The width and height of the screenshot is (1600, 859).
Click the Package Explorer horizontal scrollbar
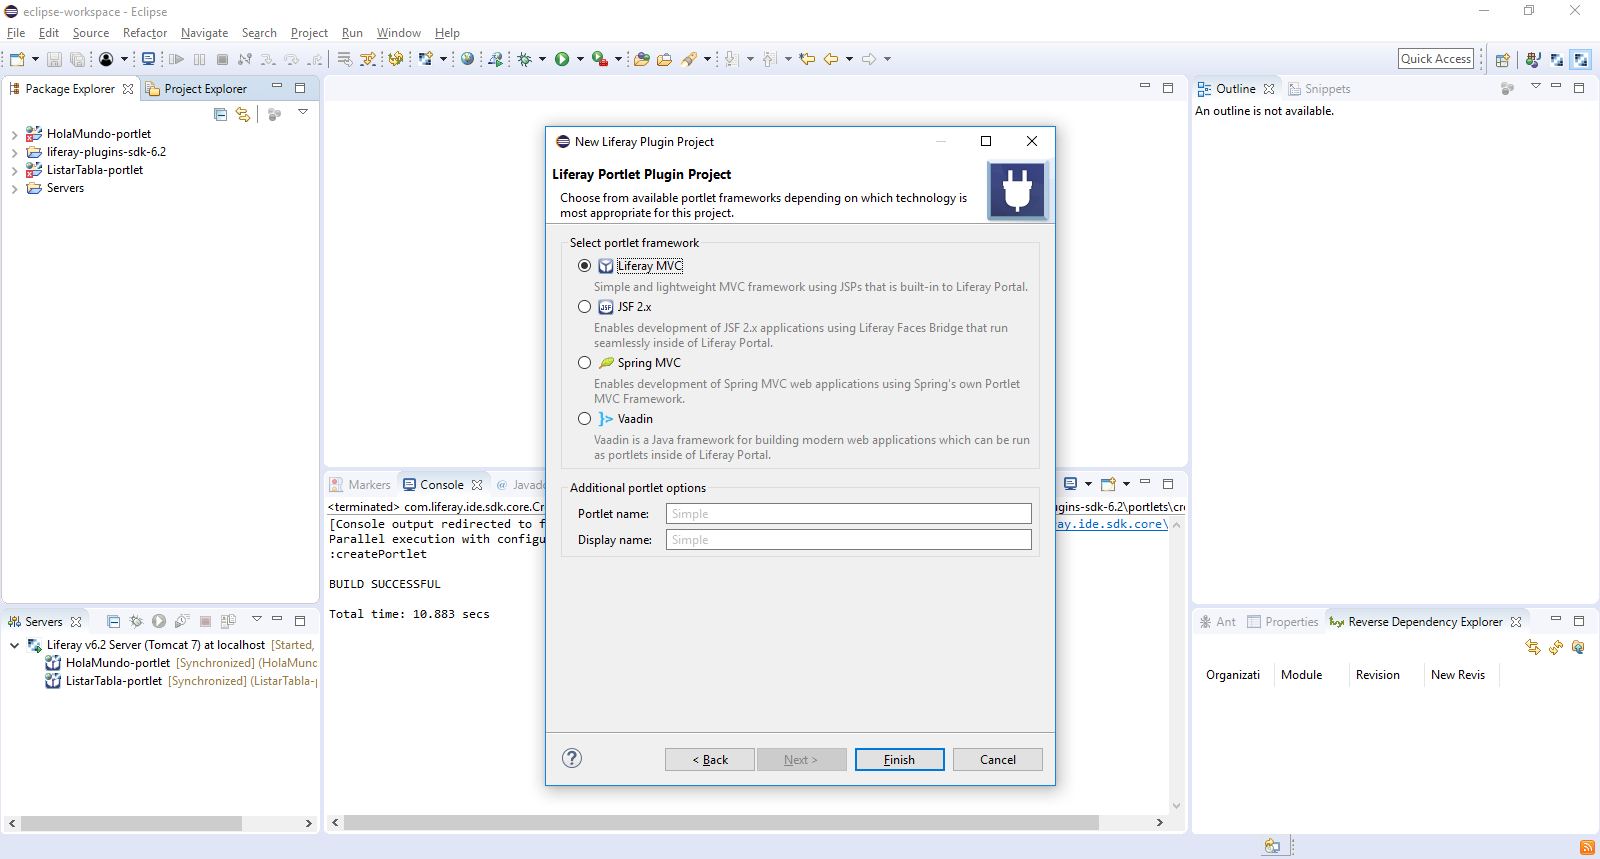(x=131, y=823)
